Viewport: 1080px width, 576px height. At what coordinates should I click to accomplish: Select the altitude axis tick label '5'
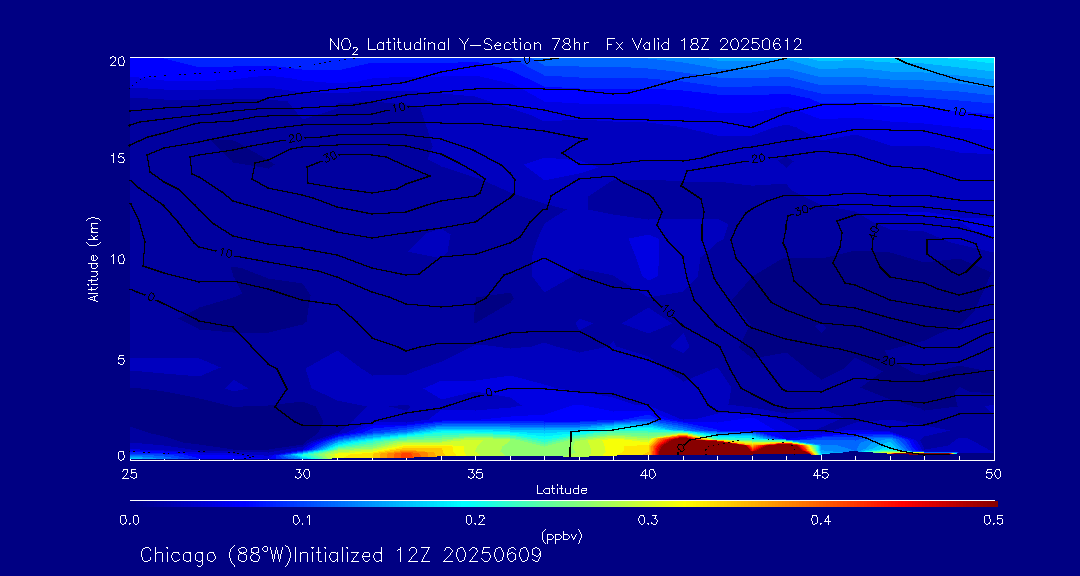121,359
